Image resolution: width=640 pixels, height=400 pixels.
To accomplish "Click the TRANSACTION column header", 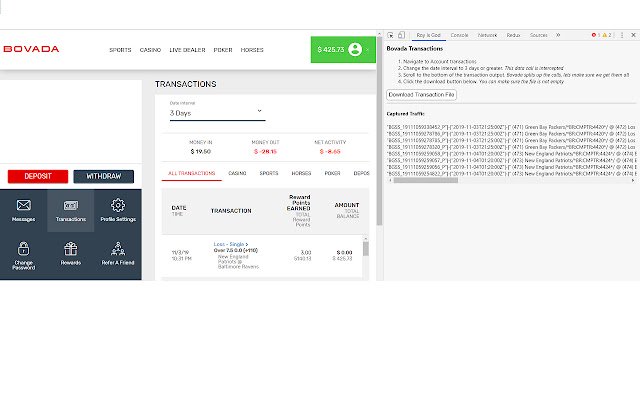I will coord(231,211).
